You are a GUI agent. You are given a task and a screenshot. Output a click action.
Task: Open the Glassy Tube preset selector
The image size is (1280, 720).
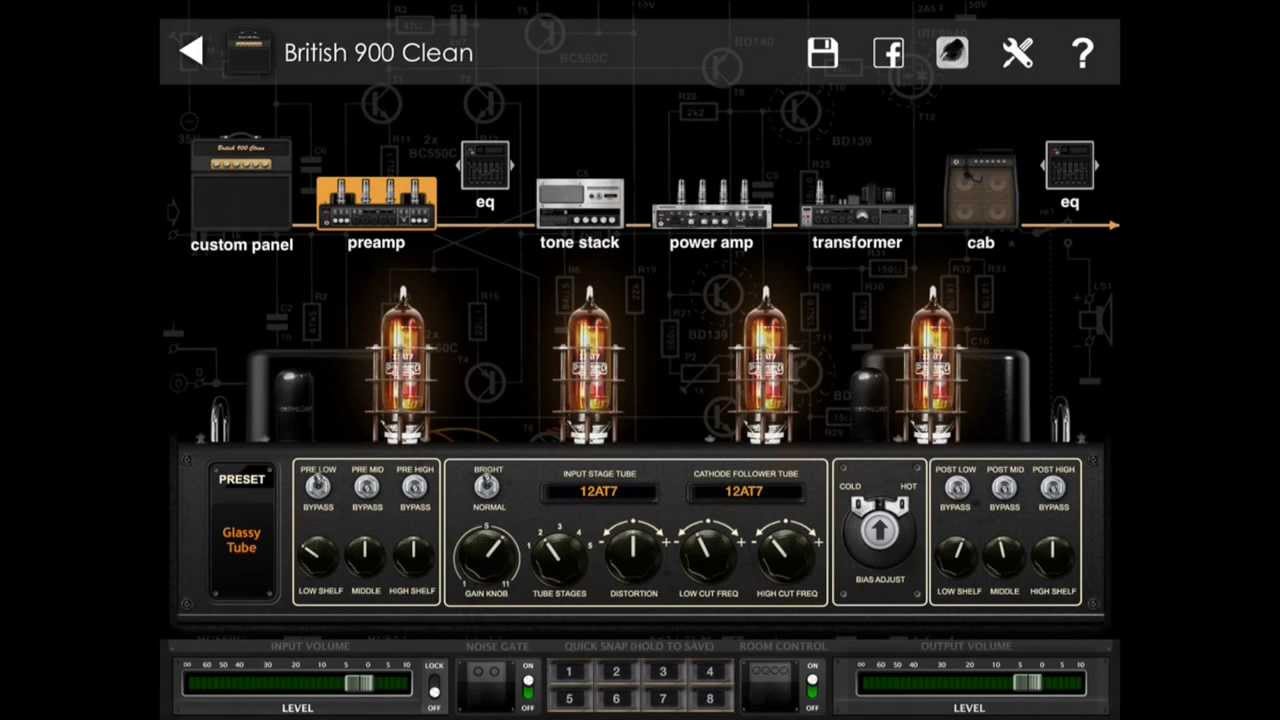[242, 533]
